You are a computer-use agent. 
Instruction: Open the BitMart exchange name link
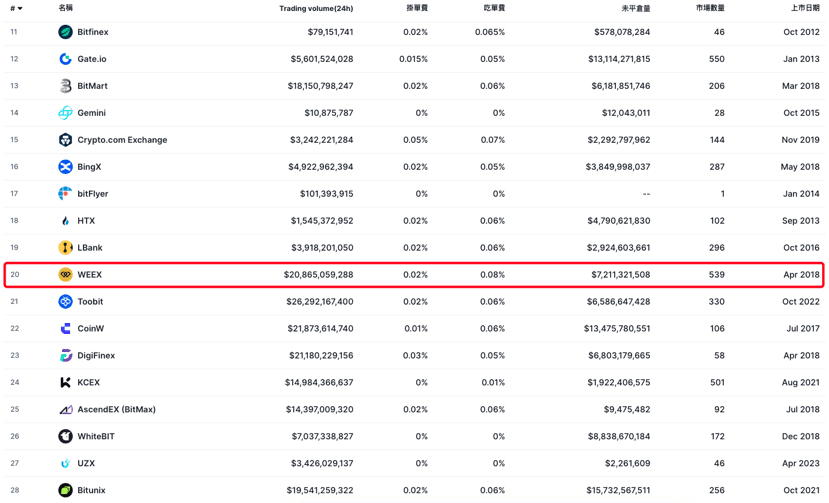(x=93, y=86)
